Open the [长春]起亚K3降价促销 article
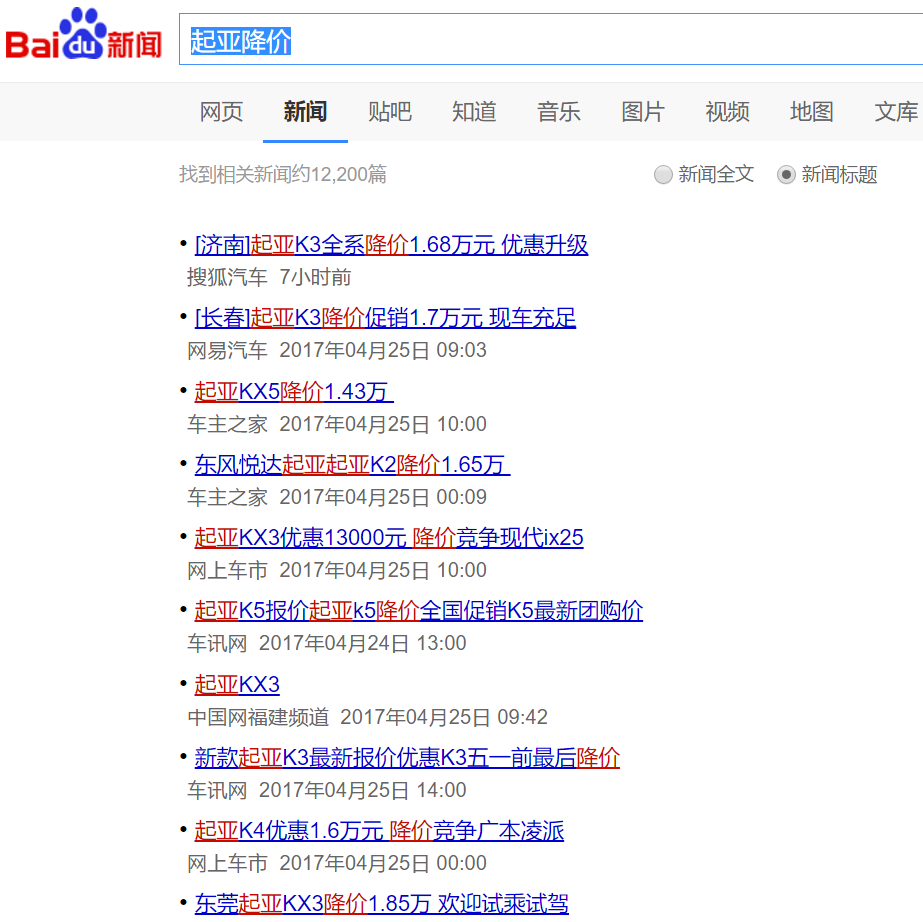The width and height of the screenshot is (923, 922). pos(385,318)
